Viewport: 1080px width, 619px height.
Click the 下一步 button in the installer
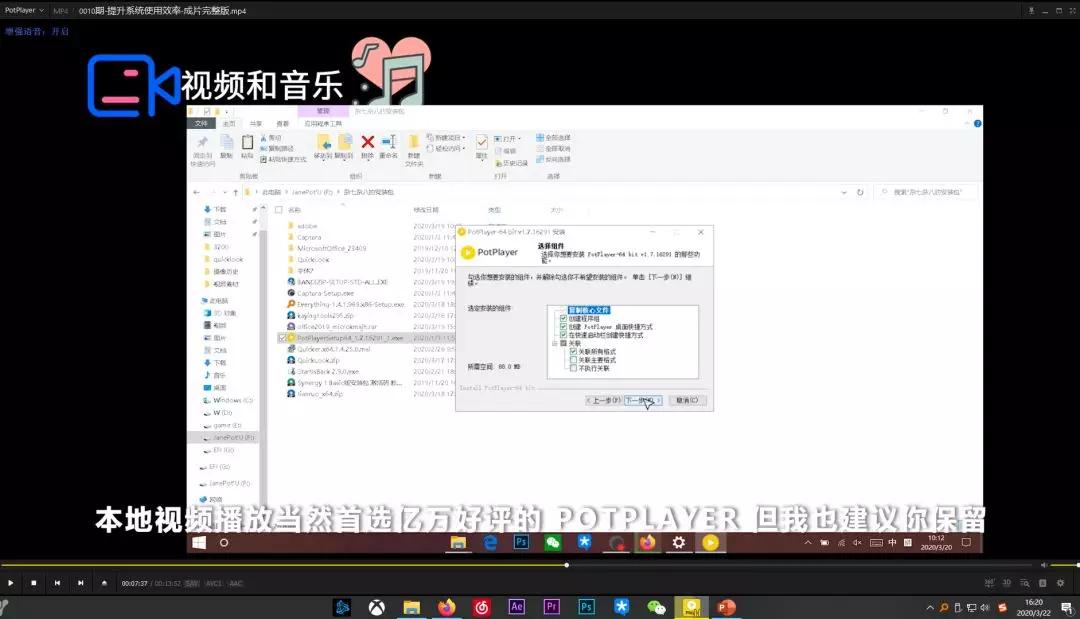(x=643, y=399)
